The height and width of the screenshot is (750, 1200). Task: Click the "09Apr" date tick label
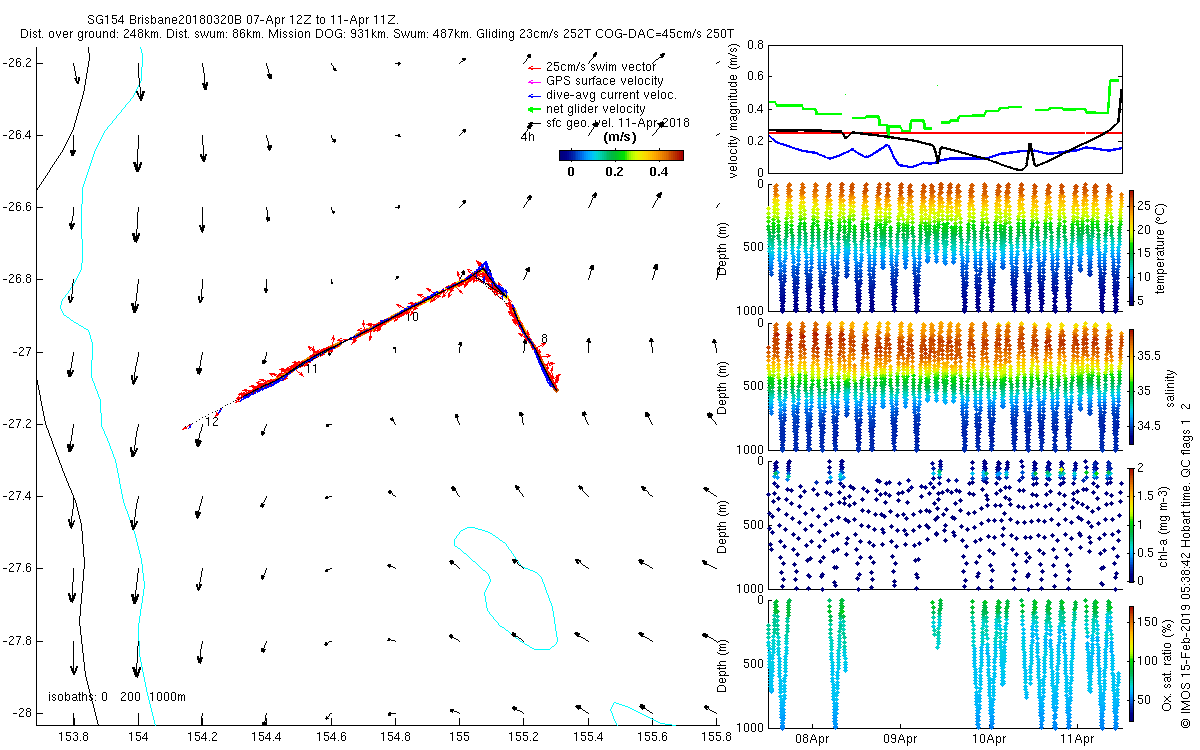pyautogui.click(x=901, y=739)
